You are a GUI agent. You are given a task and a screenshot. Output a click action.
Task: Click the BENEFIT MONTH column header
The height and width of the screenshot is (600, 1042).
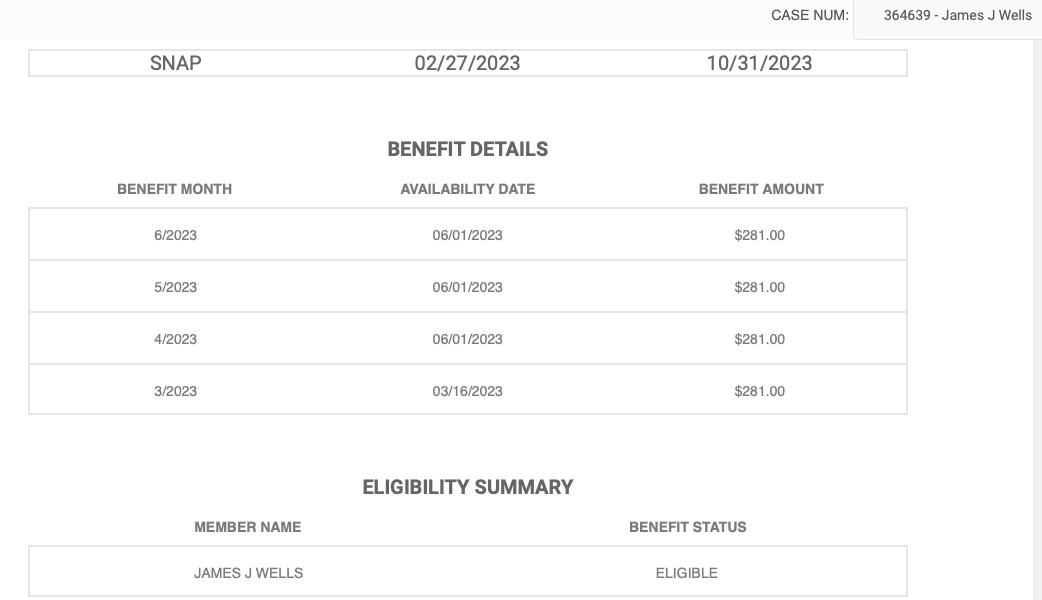(174, 189)
